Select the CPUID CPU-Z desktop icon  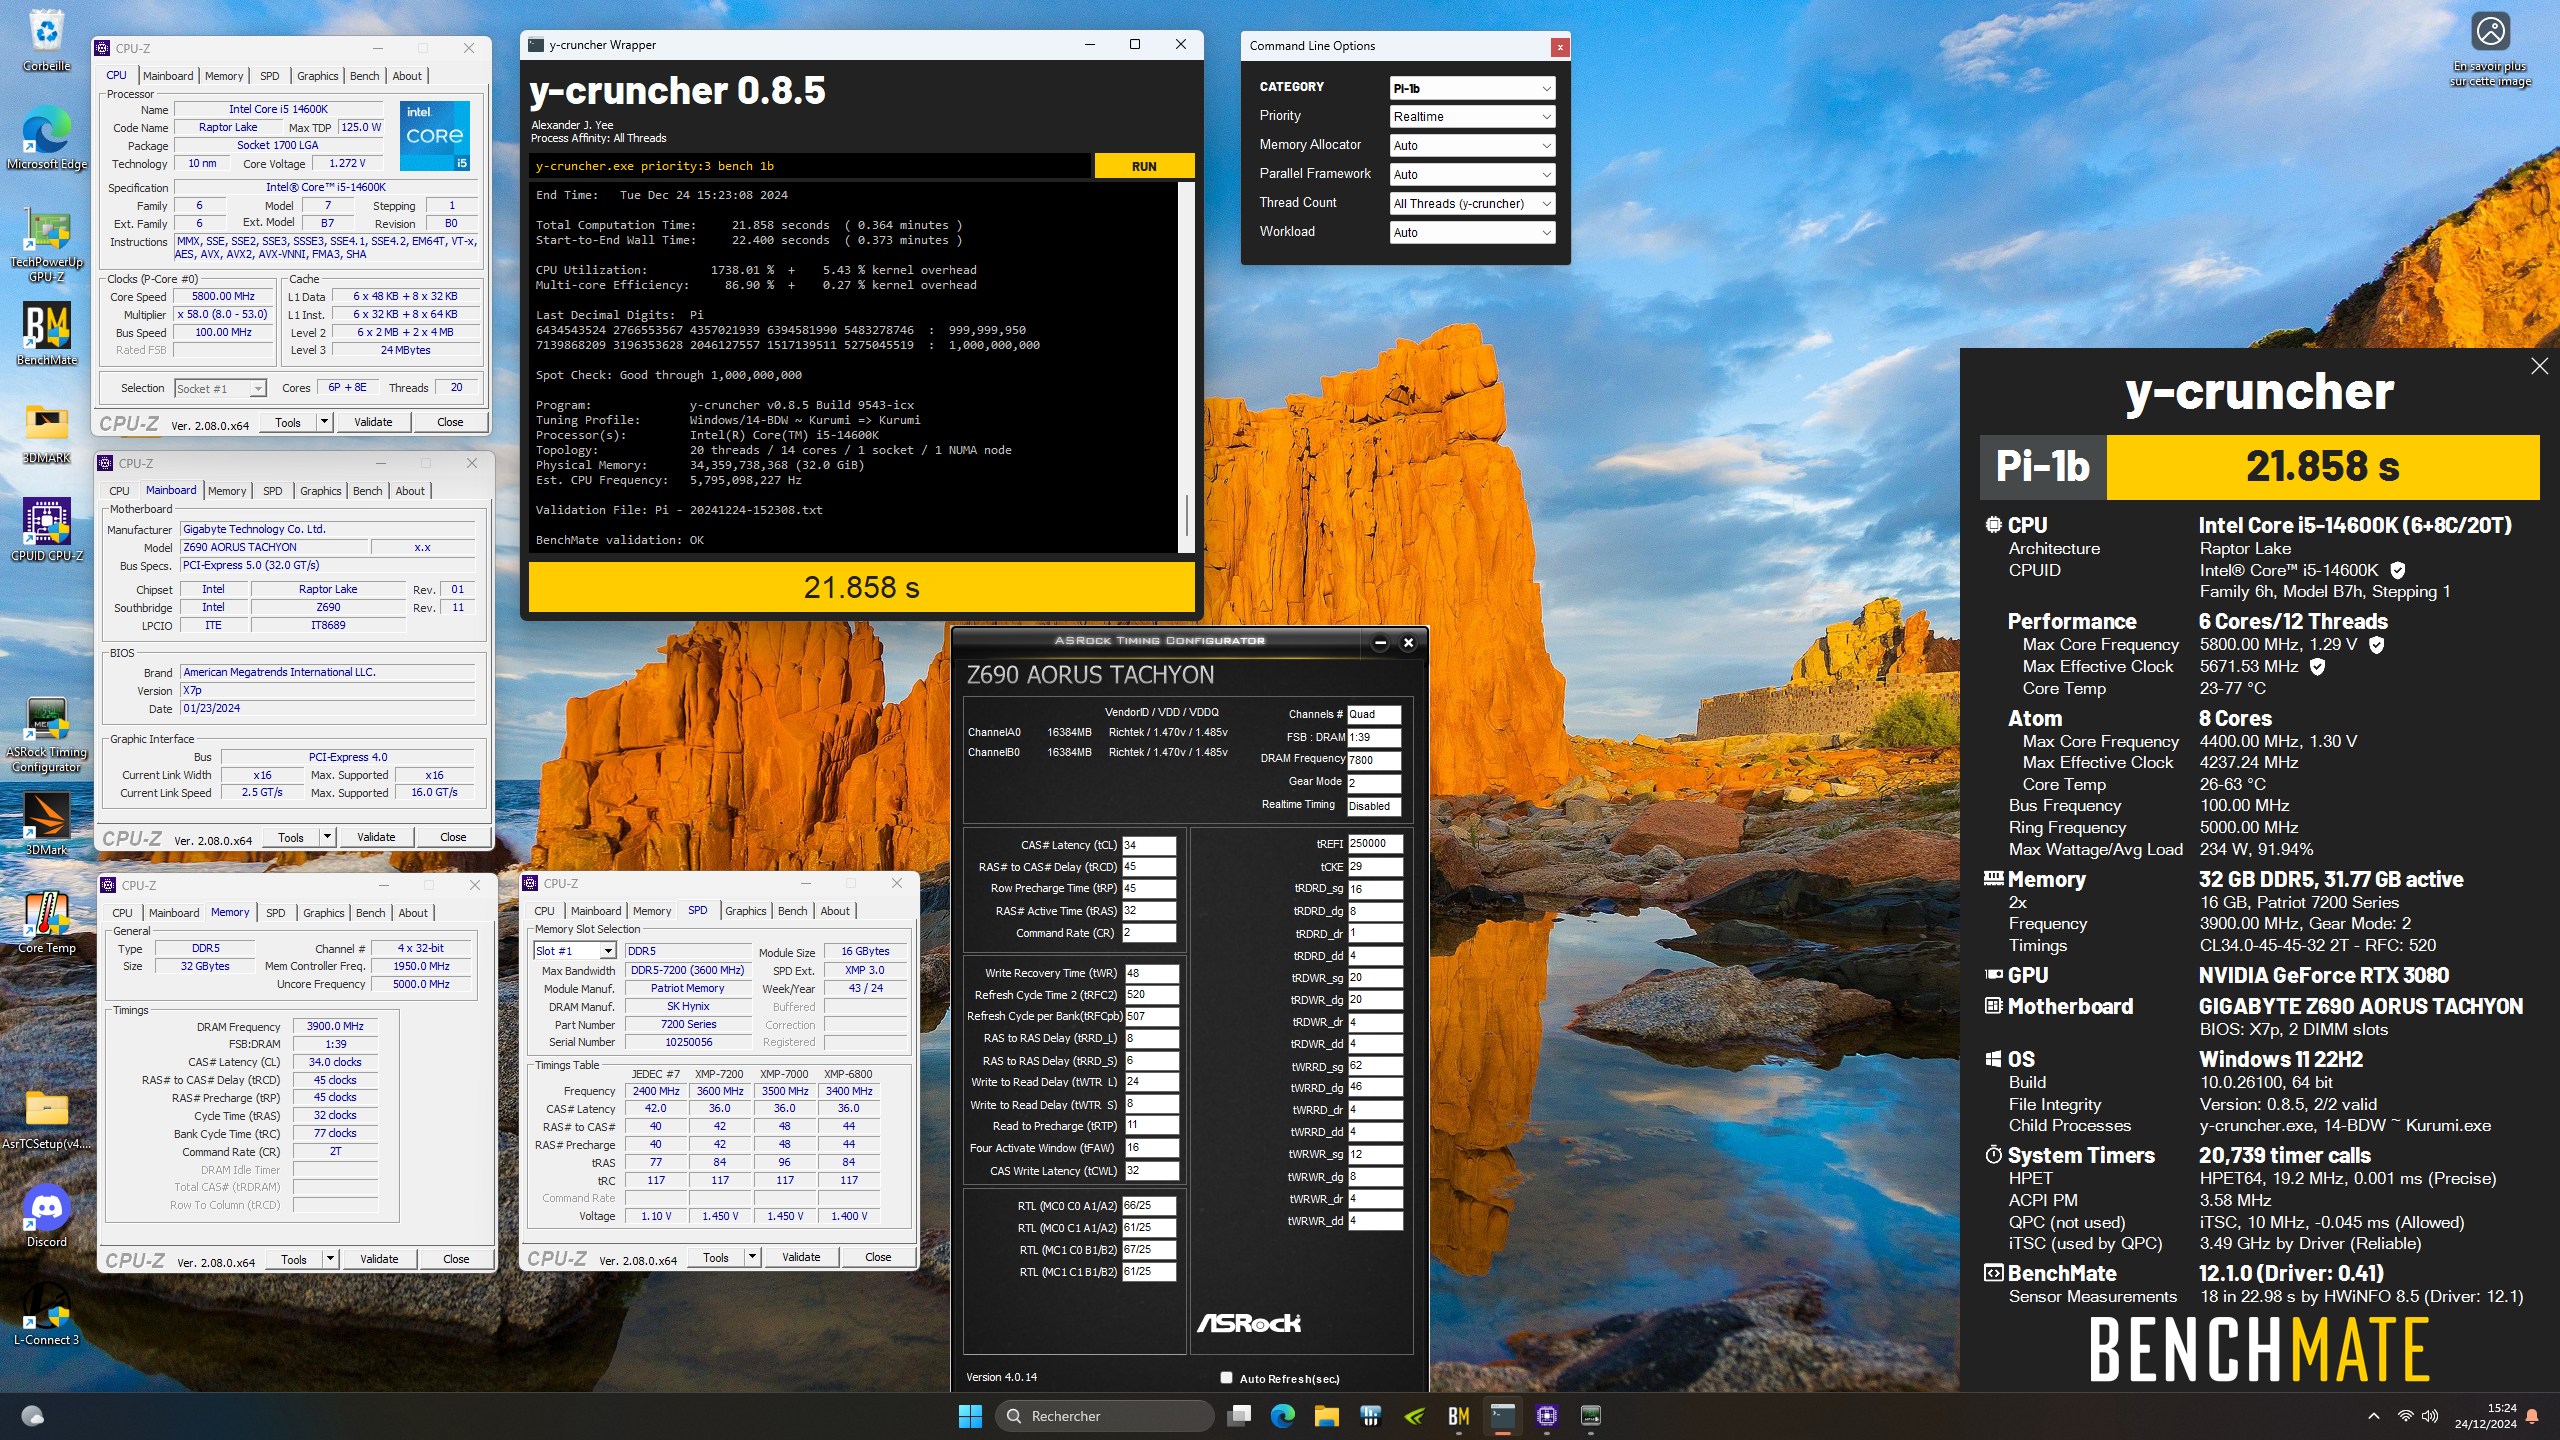(46, 529)
